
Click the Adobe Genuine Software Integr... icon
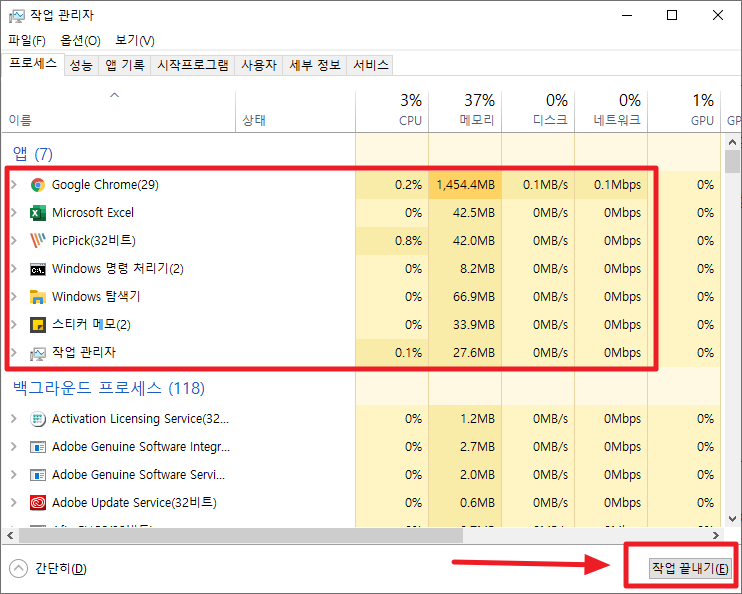point(38,447)
